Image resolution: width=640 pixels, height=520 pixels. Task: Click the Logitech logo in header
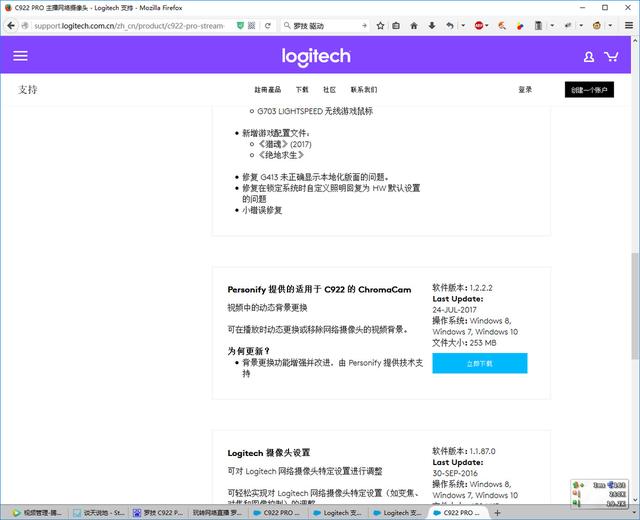coord(316,57)
